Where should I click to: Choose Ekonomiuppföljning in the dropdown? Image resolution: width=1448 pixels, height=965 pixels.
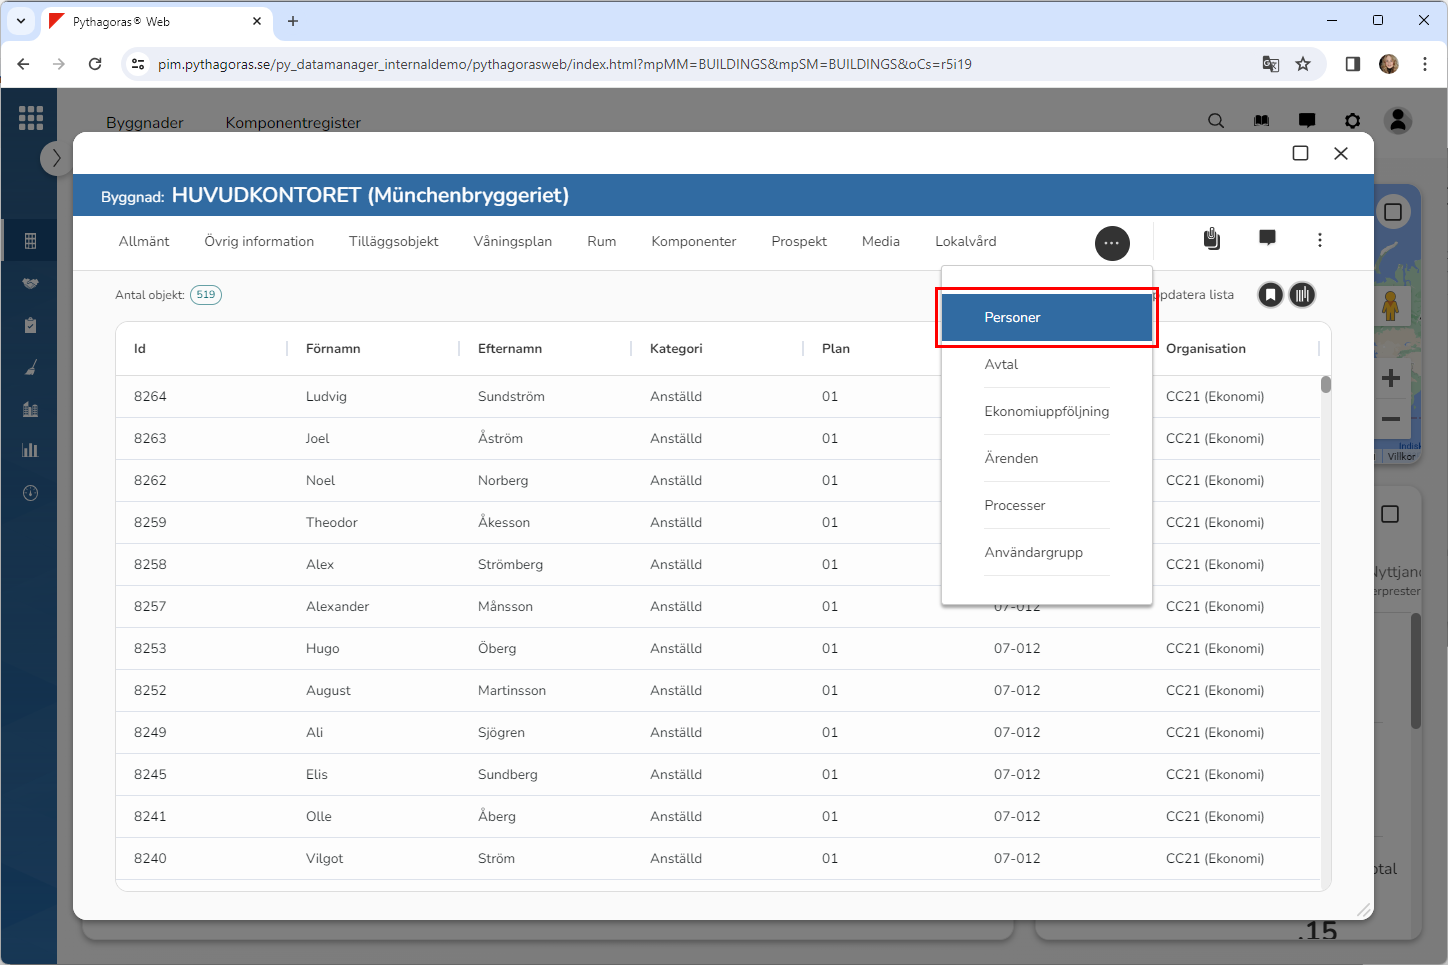pyautogui.click(x=1046, y=412)
